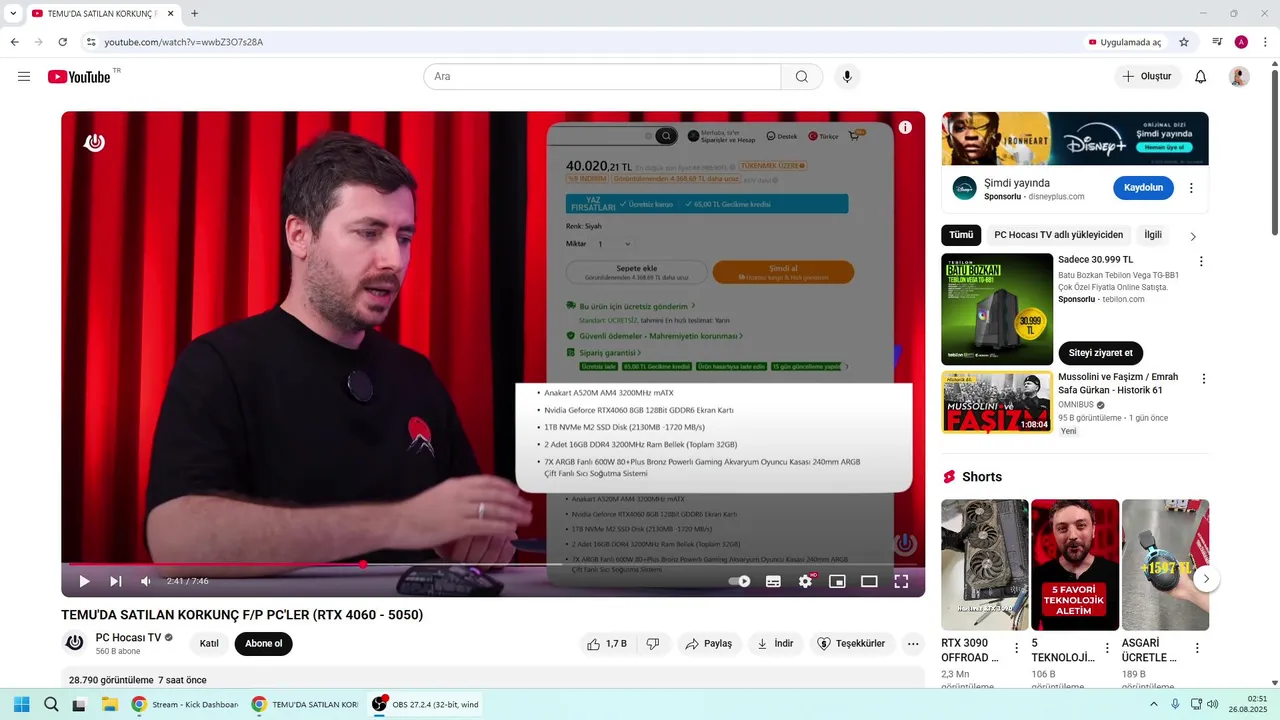Open more actions below the video
The width and height of the screenshot is (1280, 720).
pos(913,644)
